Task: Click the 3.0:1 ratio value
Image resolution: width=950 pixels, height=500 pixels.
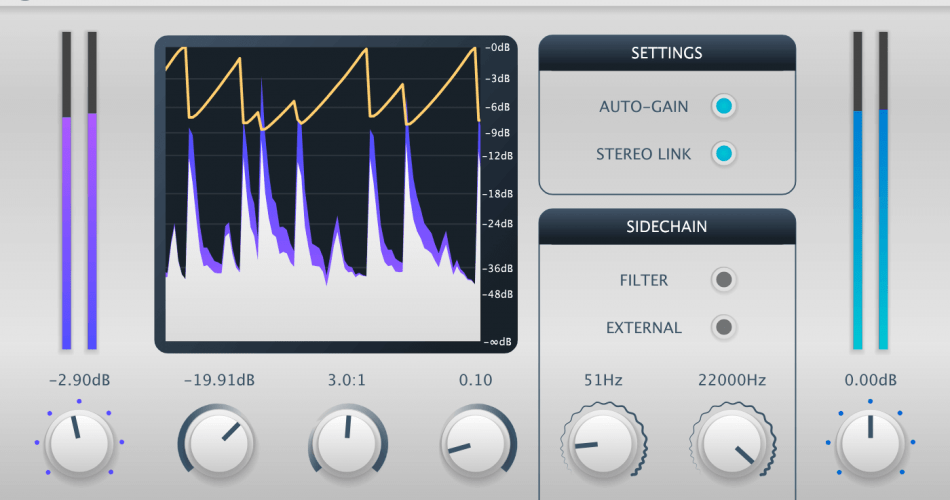Action: (347, 380)
